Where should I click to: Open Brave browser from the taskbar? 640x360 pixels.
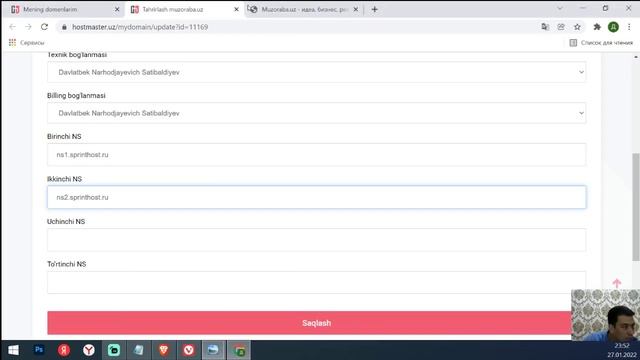(x=164, y=350)
